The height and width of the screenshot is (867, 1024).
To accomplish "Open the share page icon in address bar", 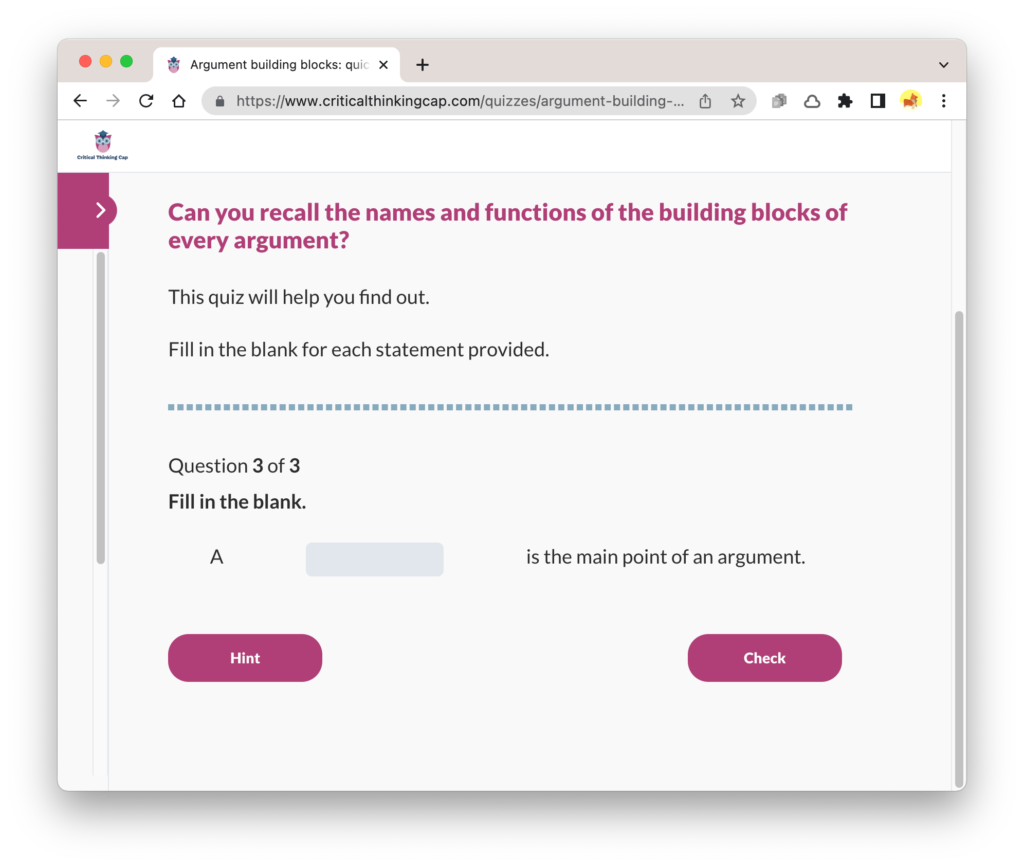I will [x=705, y=101].
